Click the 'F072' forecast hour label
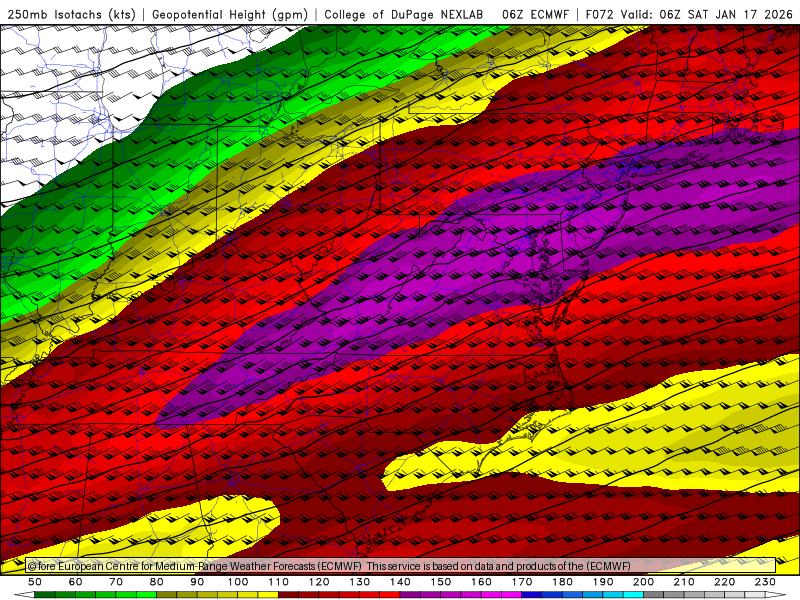This screenshot has height=600, width=800. [x=599, y=14]
